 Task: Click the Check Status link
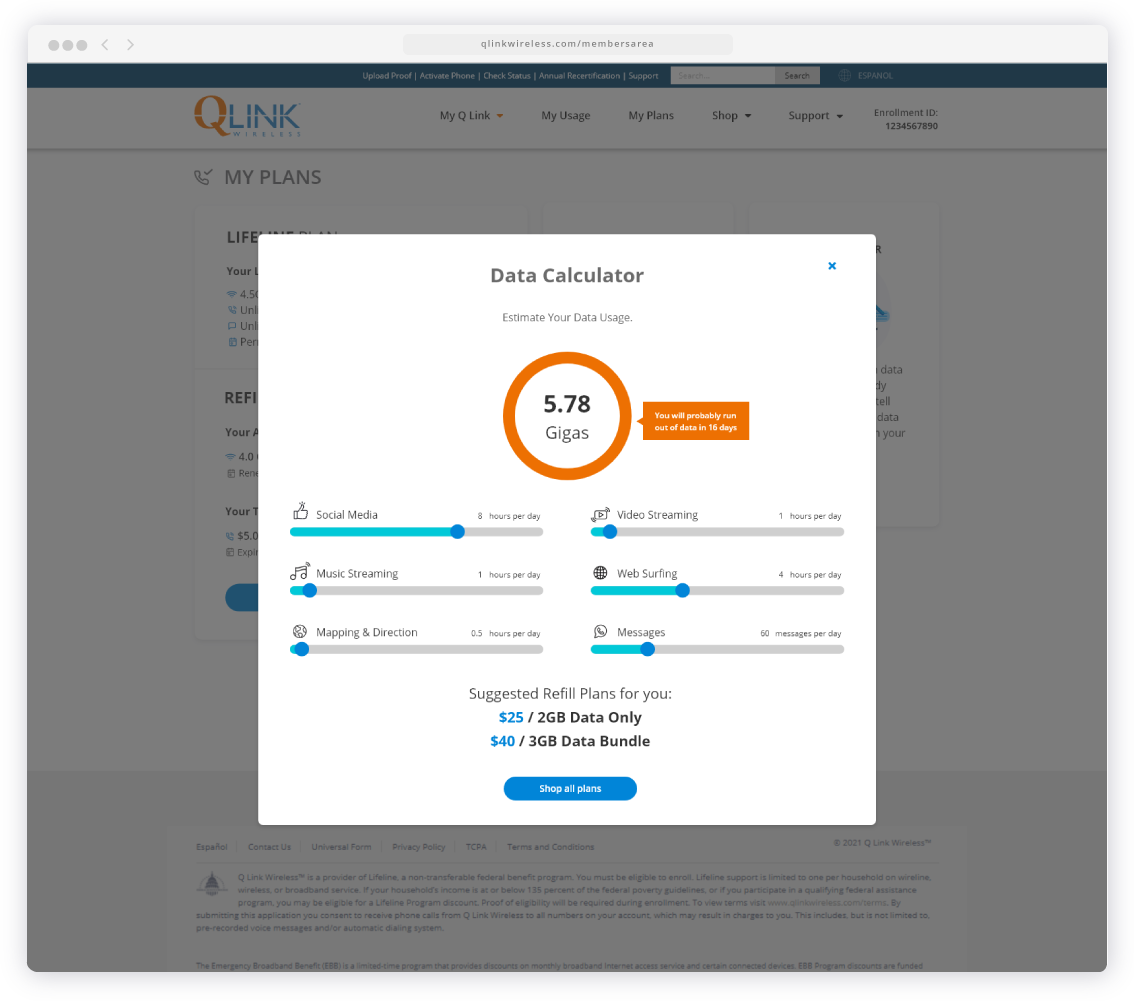point(507,75)
